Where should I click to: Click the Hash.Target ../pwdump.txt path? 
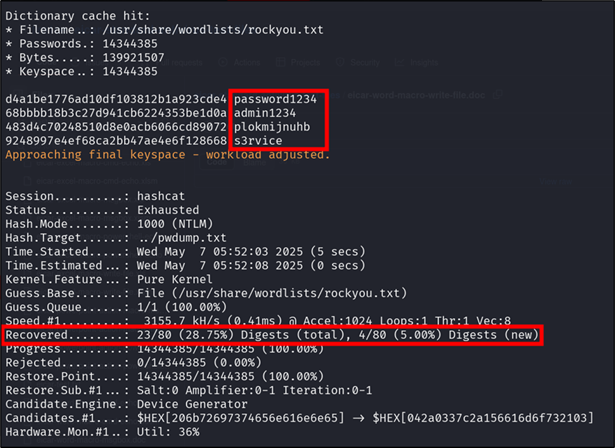click(182, 238)
